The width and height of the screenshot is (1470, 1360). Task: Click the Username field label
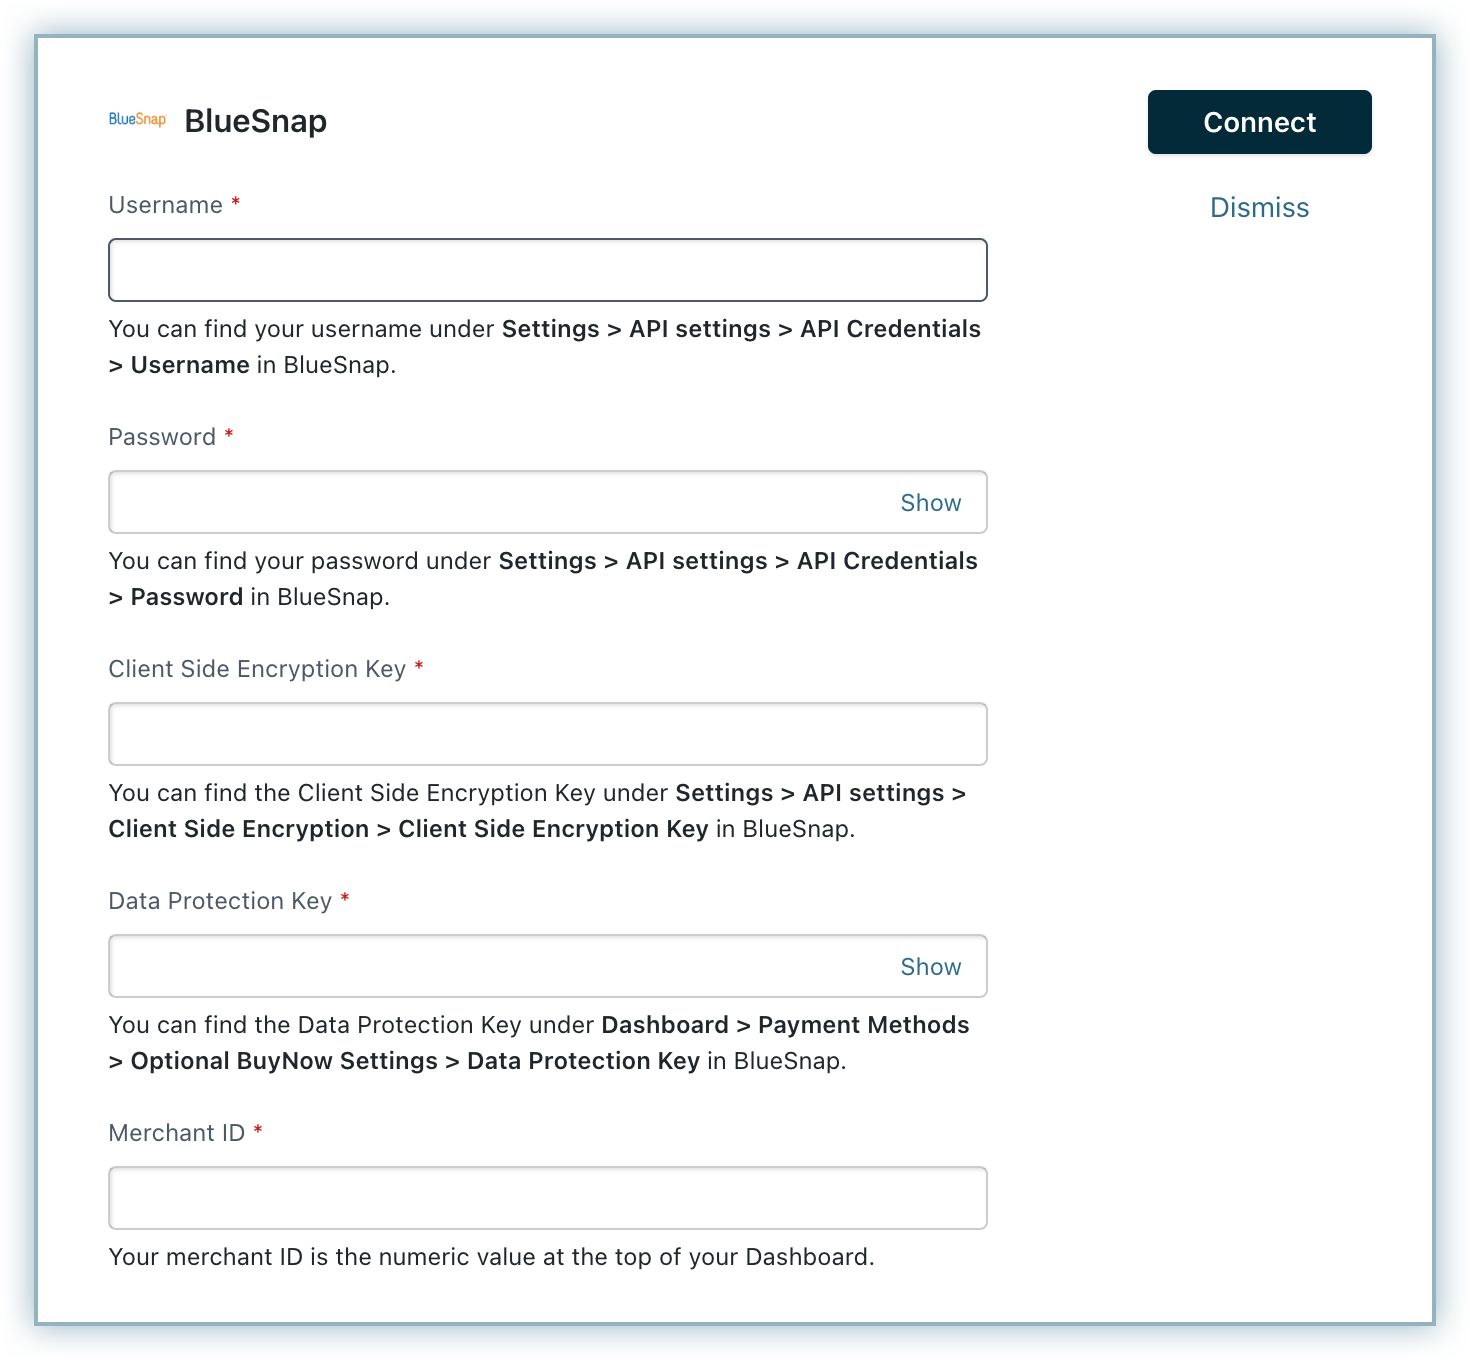pos(165,205)
